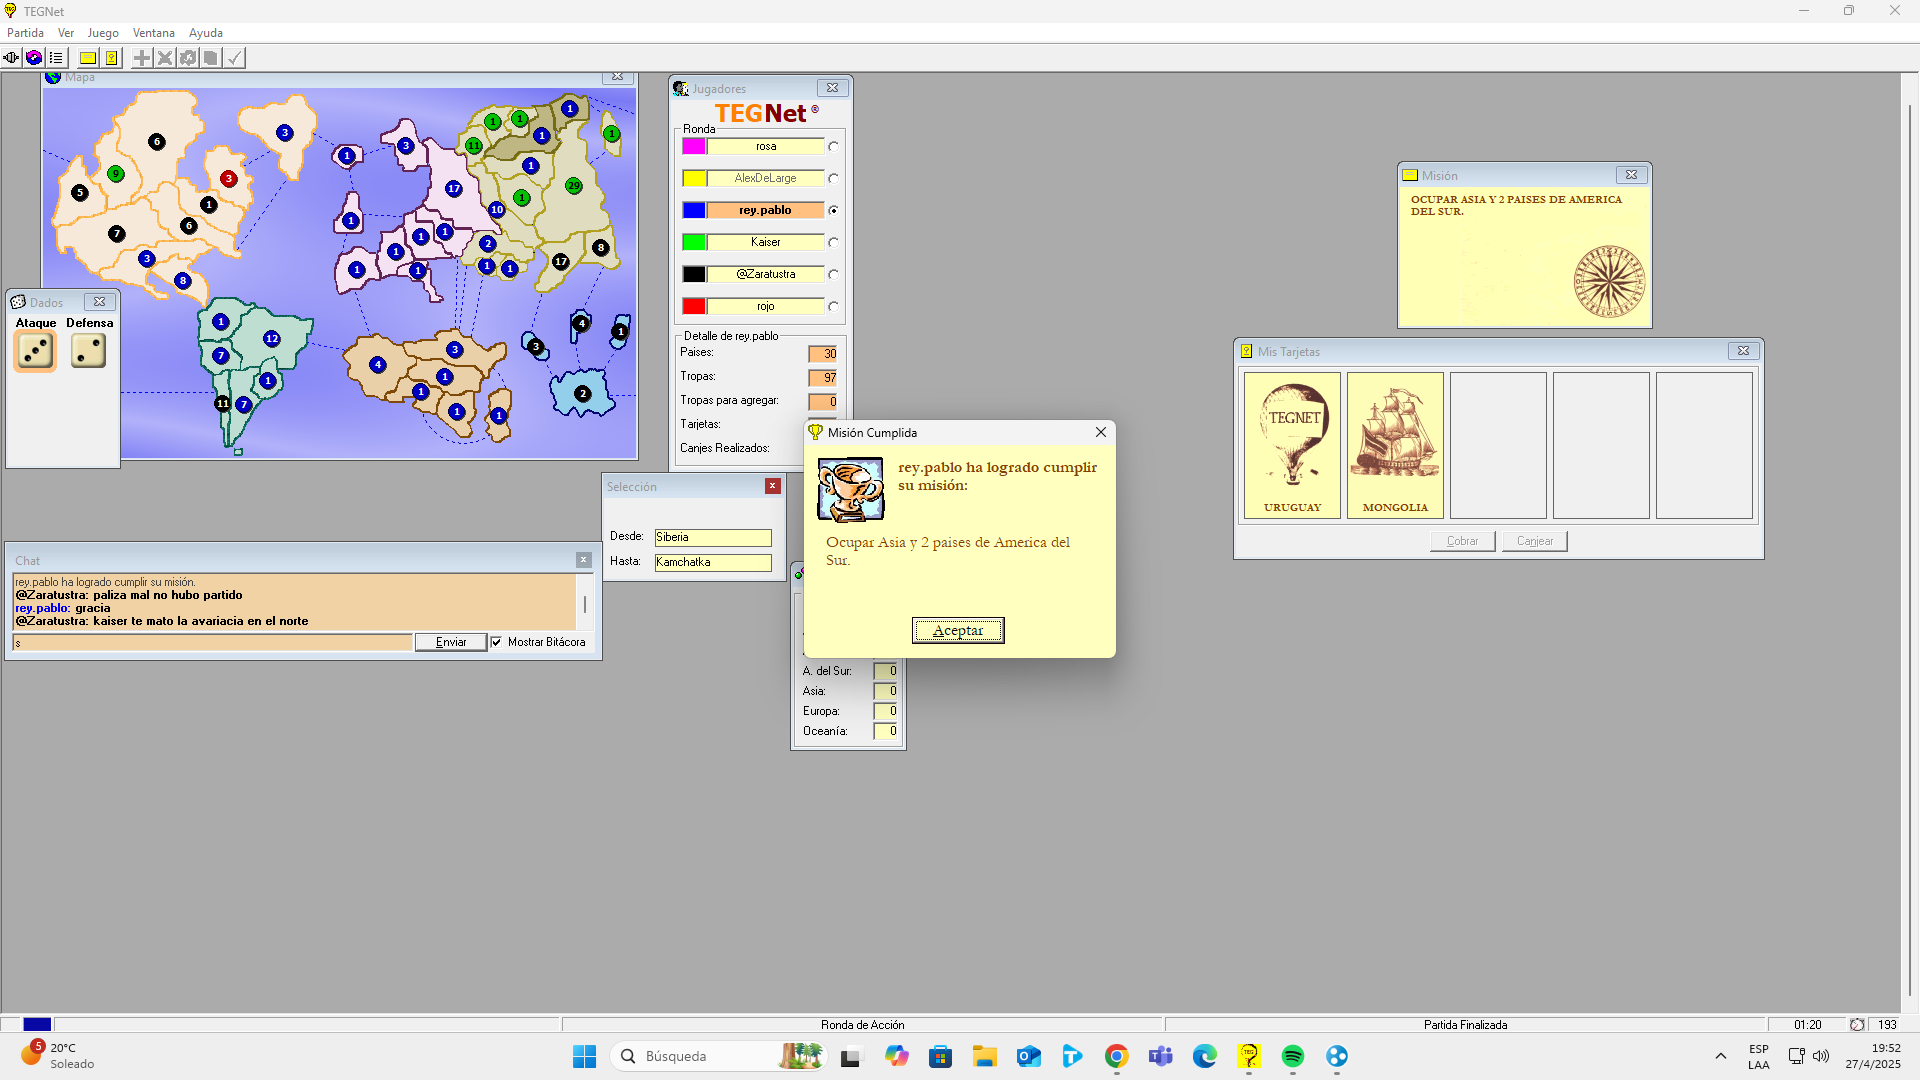Click the Misión panel title icon

click(x=1410, y=175)
